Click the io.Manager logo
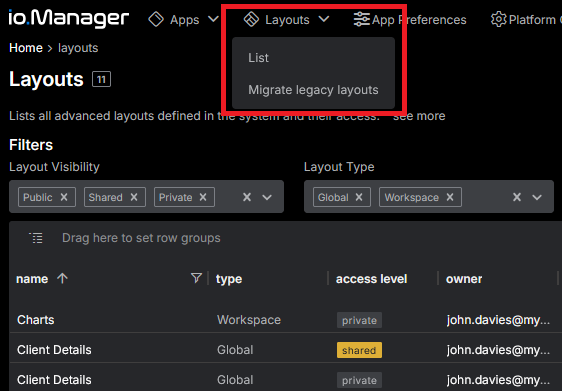 (68, 18)
